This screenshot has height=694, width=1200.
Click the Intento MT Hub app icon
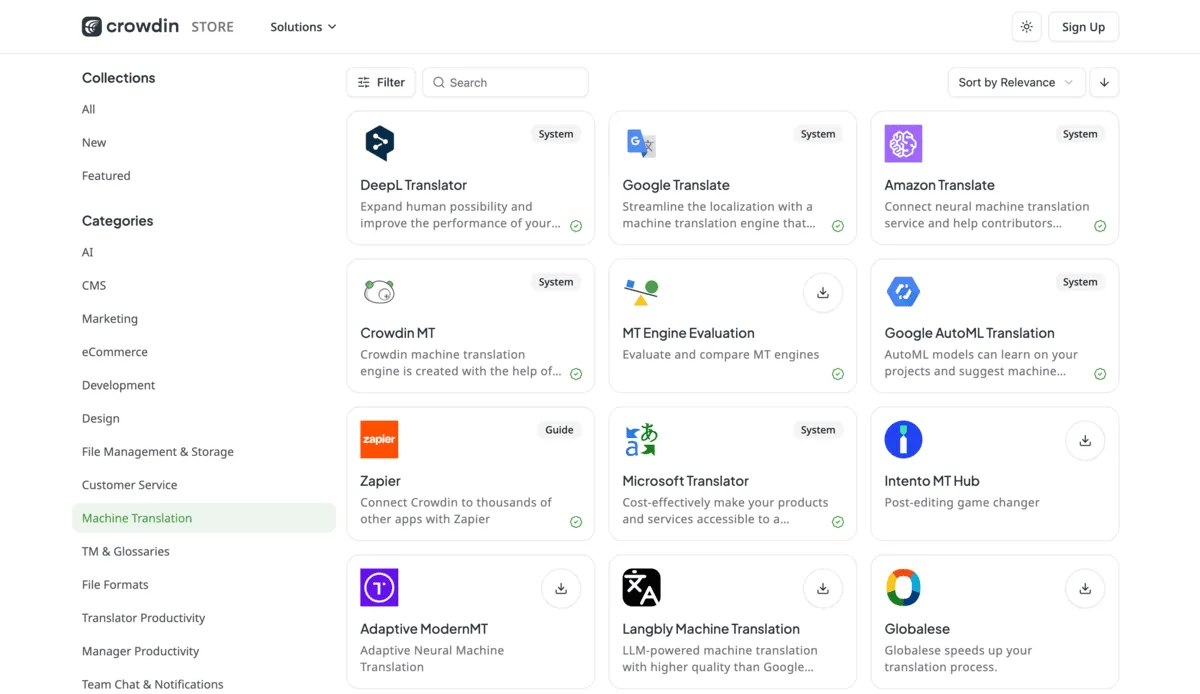click(x=903, y=440)
